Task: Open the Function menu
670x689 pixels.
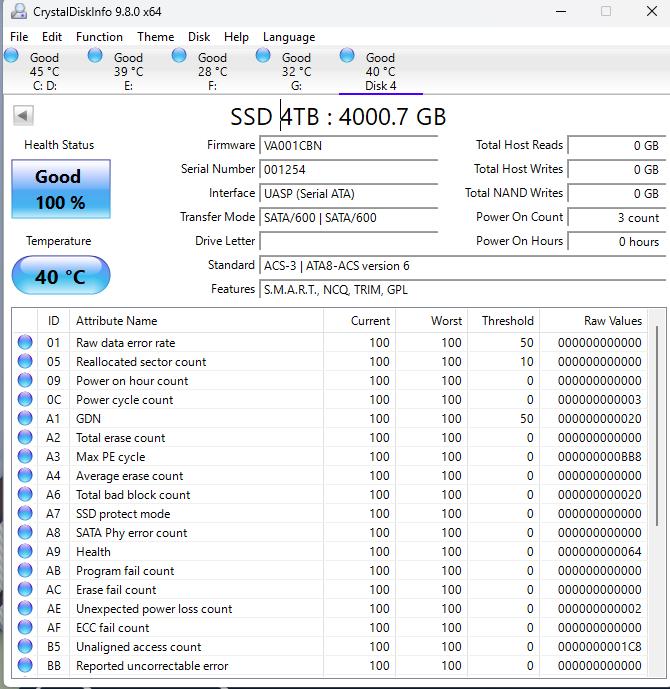Action: coord(99,37)
